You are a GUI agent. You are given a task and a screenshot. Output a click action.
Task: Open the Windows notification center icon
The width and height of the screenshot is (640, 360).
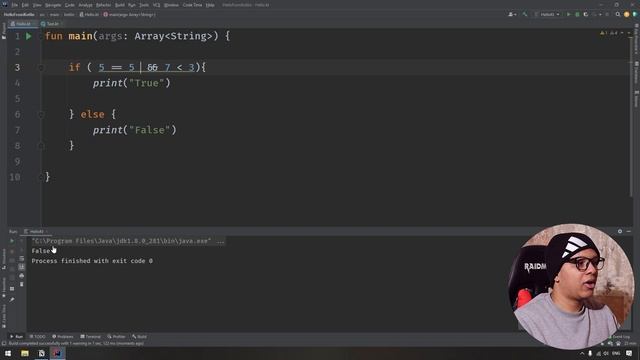click(629, 353)
